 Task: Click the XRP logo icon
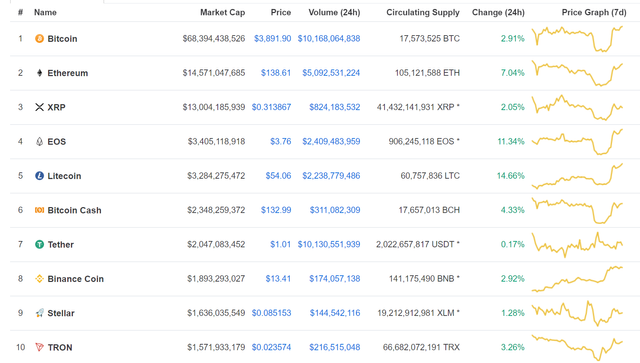39,107
